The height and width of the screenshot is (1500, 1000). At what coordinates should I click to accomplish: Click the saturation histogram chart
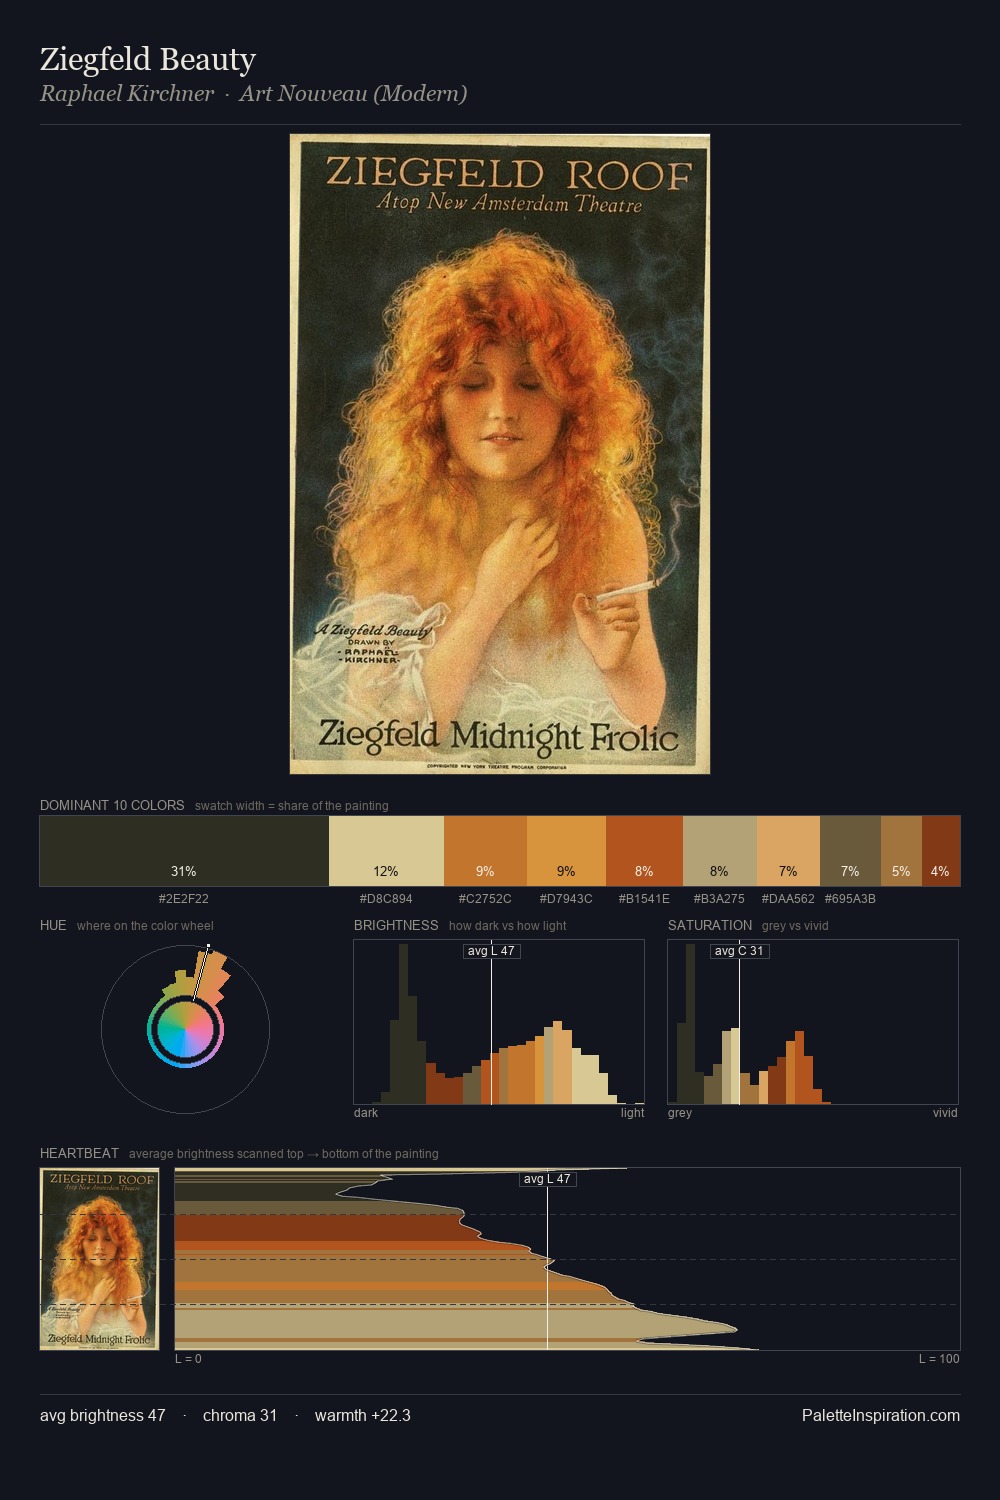point(813,1022)
